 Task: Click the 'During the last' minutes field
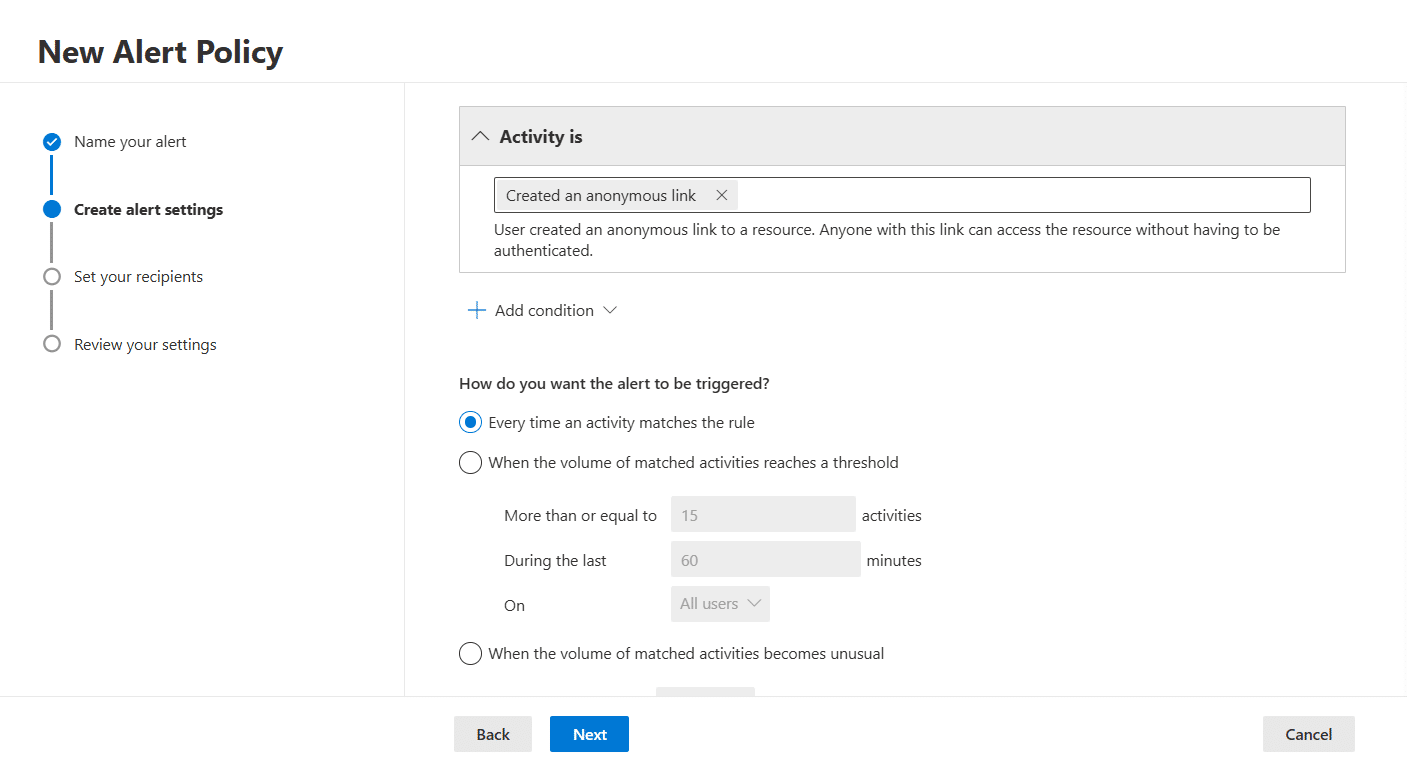pos(766,559)
